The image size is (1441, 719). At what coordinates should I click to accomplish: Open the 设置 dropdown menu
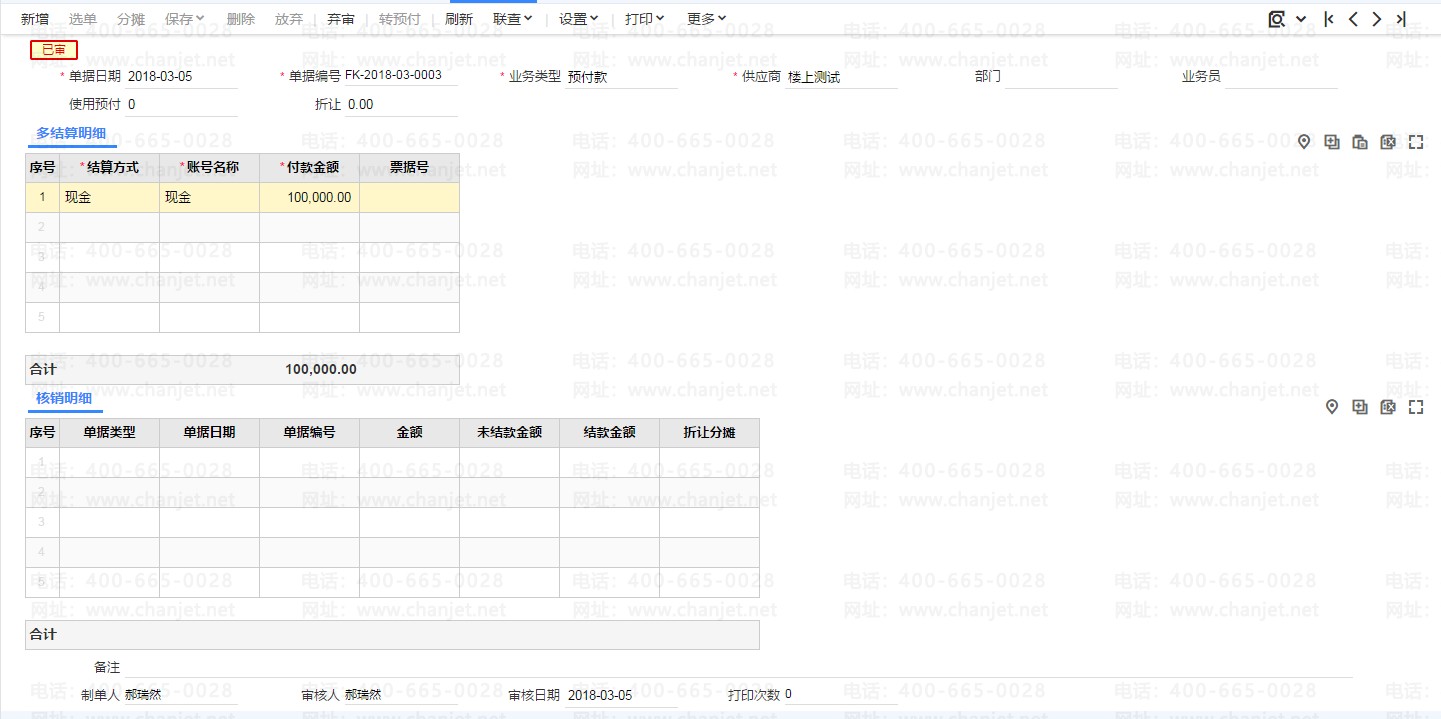point(579,19)
